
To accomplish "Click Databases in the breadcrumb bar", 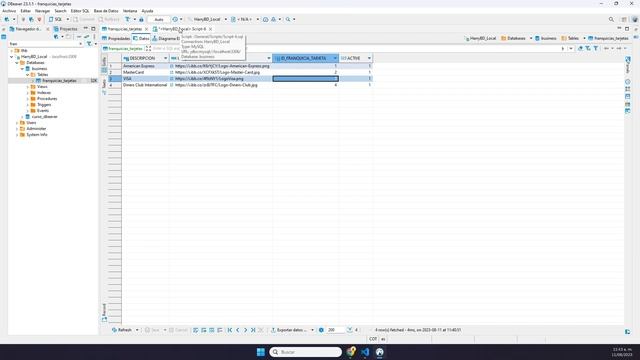I will pyautogui.click(x=513, y=38).
